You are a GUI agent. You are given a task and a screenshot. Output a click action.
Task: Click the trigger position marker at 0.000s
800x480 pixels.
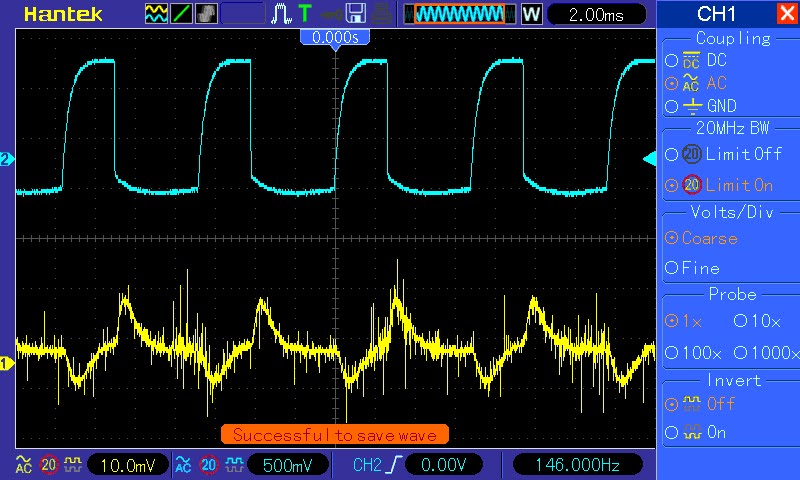click(x=335, y=37)
